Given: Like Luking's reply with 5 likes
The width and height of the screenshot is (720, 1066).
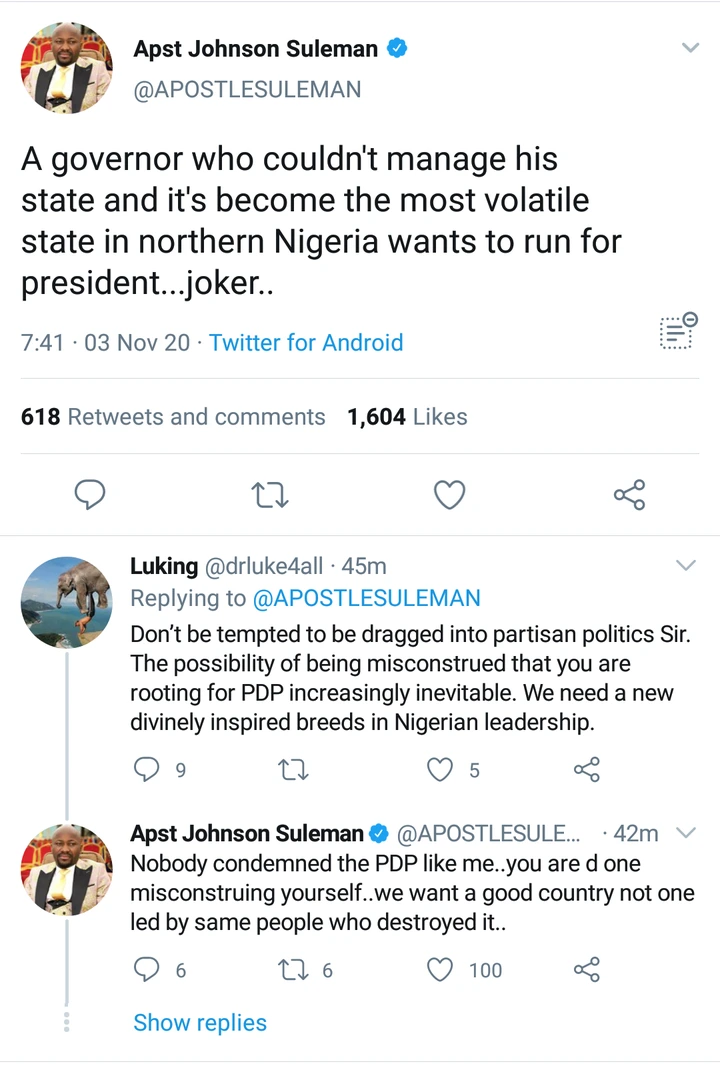Looking at the screenshot, I should pyautogui.click(x=441, y=769).
